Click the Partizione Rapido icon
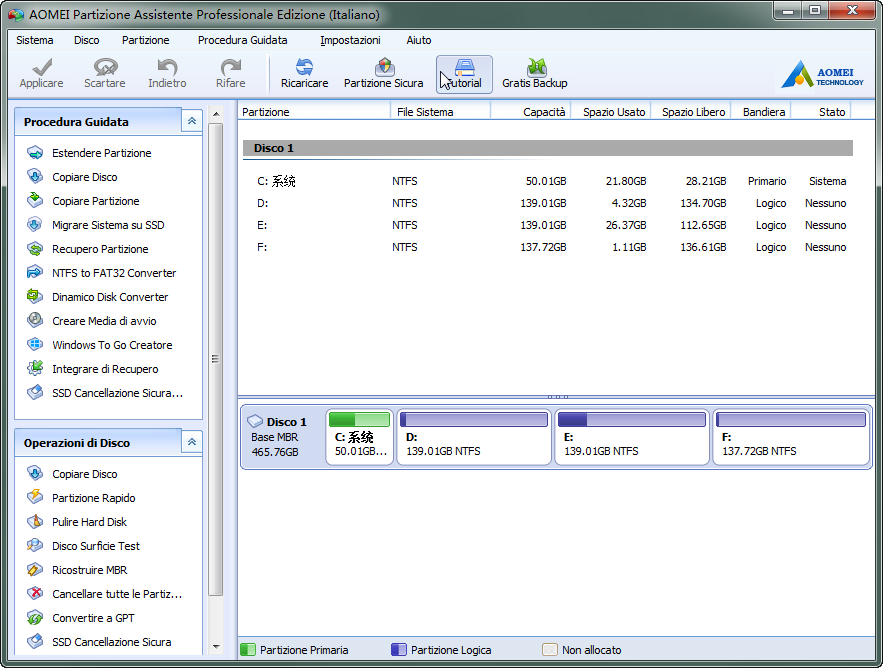This screenshot has width=883, height=668. (x=35, y=497)
